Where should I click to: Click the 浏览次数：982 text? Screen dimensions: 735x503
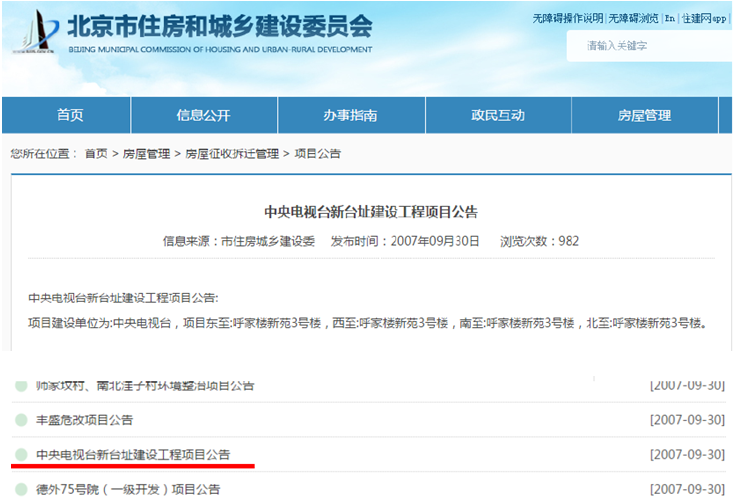(x=540, y=241)
